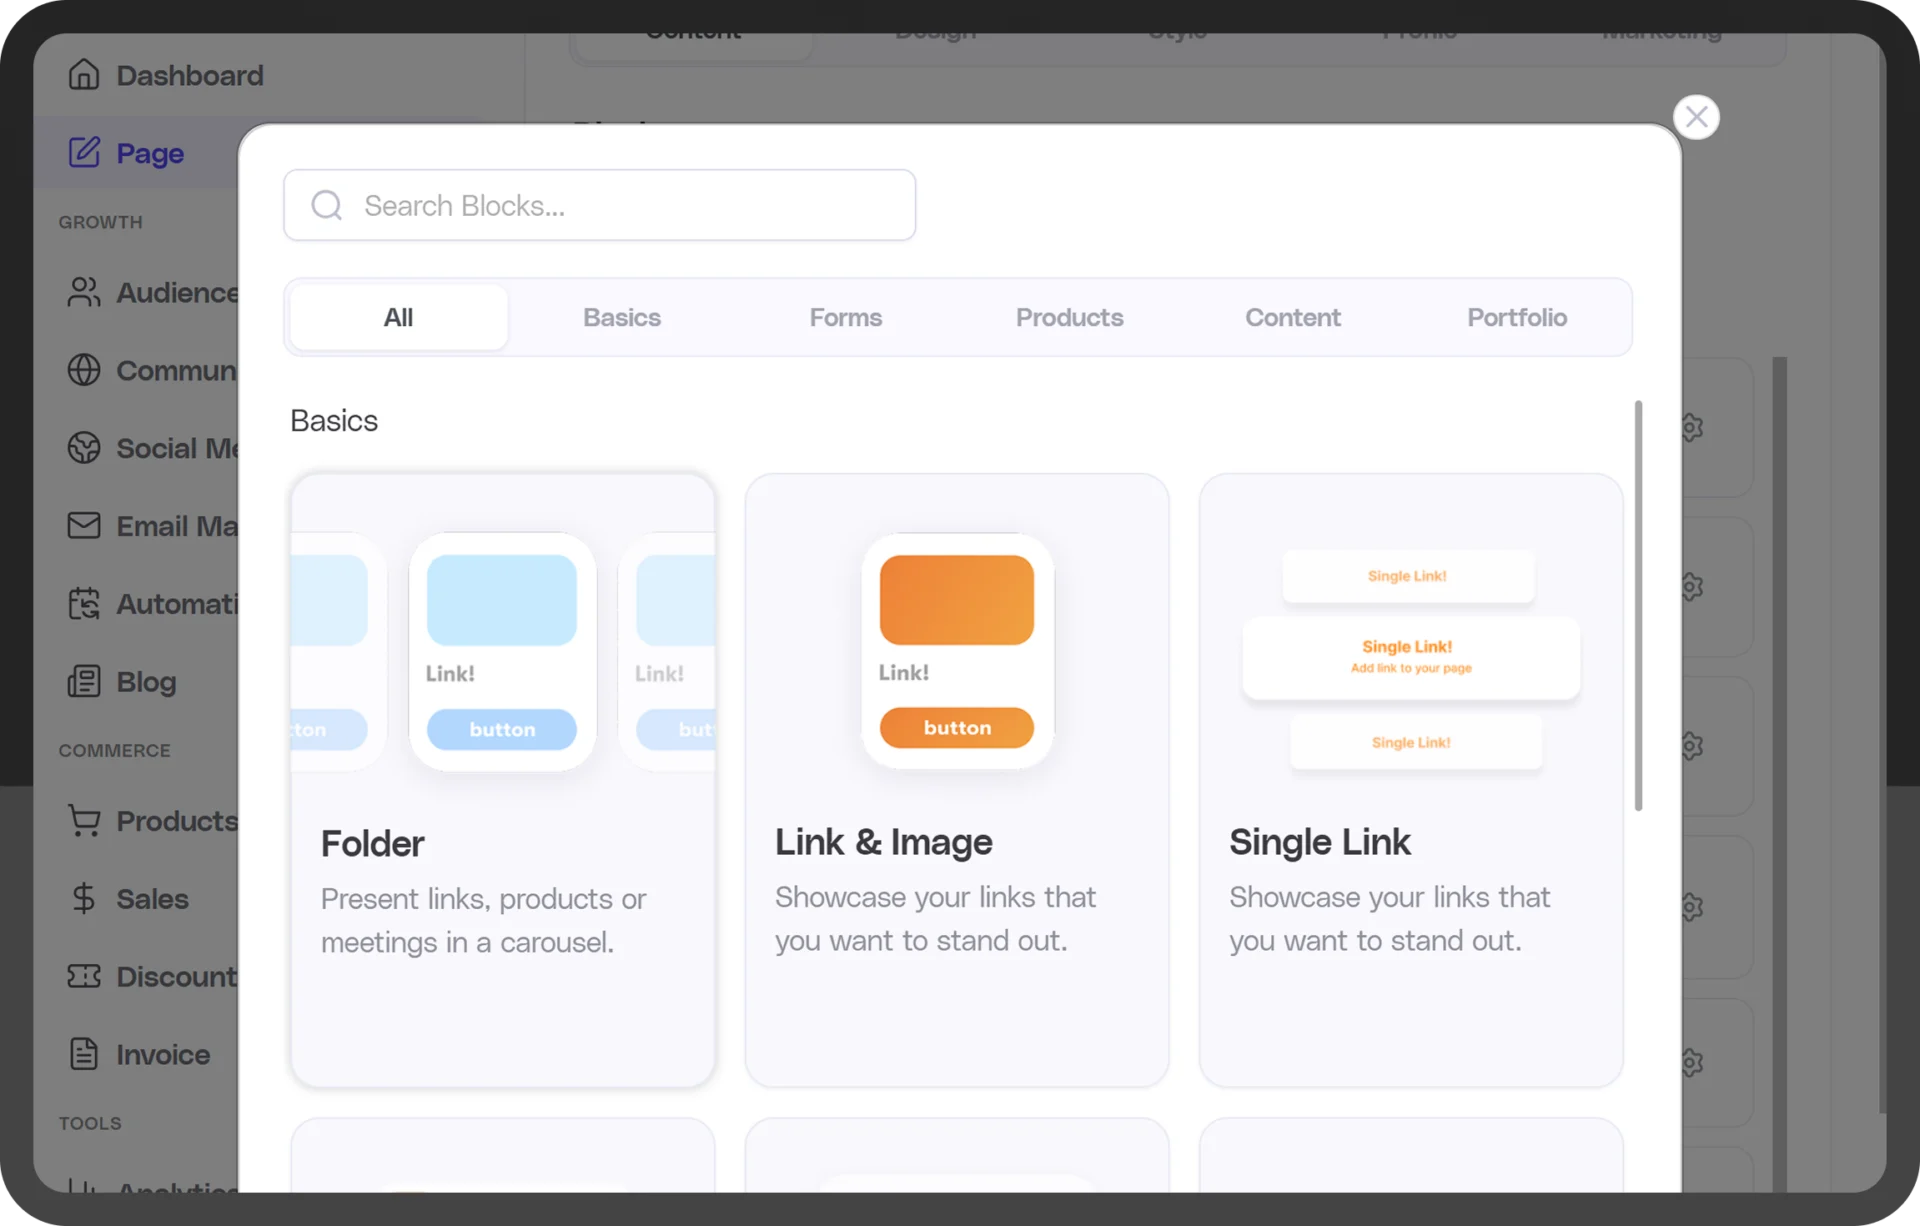Click the Automations calendar icon

[x=84, y=603]
